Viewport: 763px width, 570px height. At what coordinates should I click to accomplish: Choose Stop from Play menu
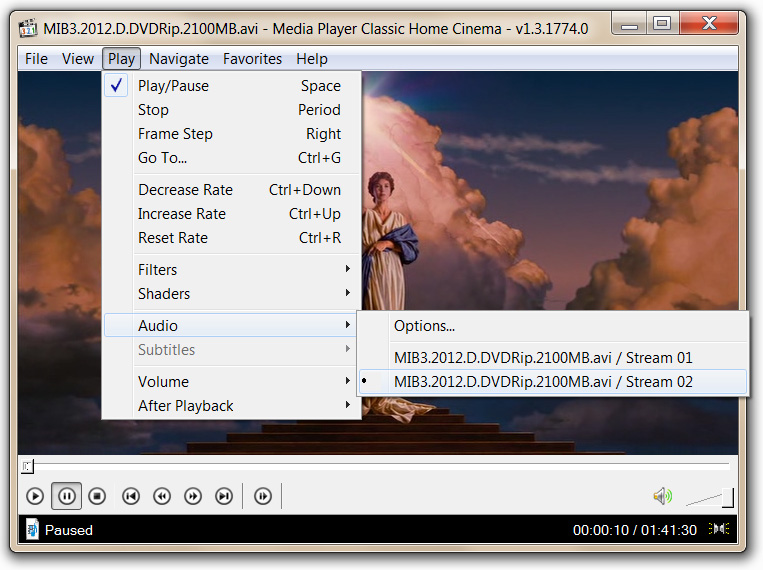(x=232, y=110)
